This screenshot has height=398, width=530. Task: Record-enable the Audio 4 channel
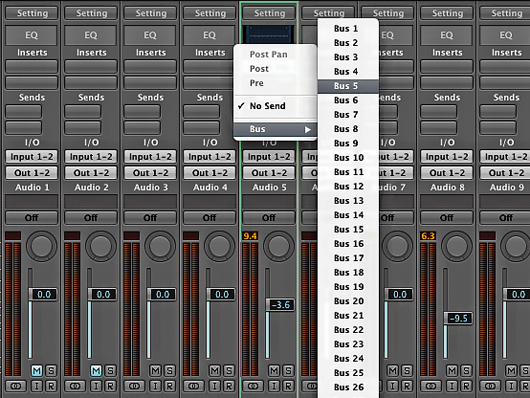tap(229, 386)
